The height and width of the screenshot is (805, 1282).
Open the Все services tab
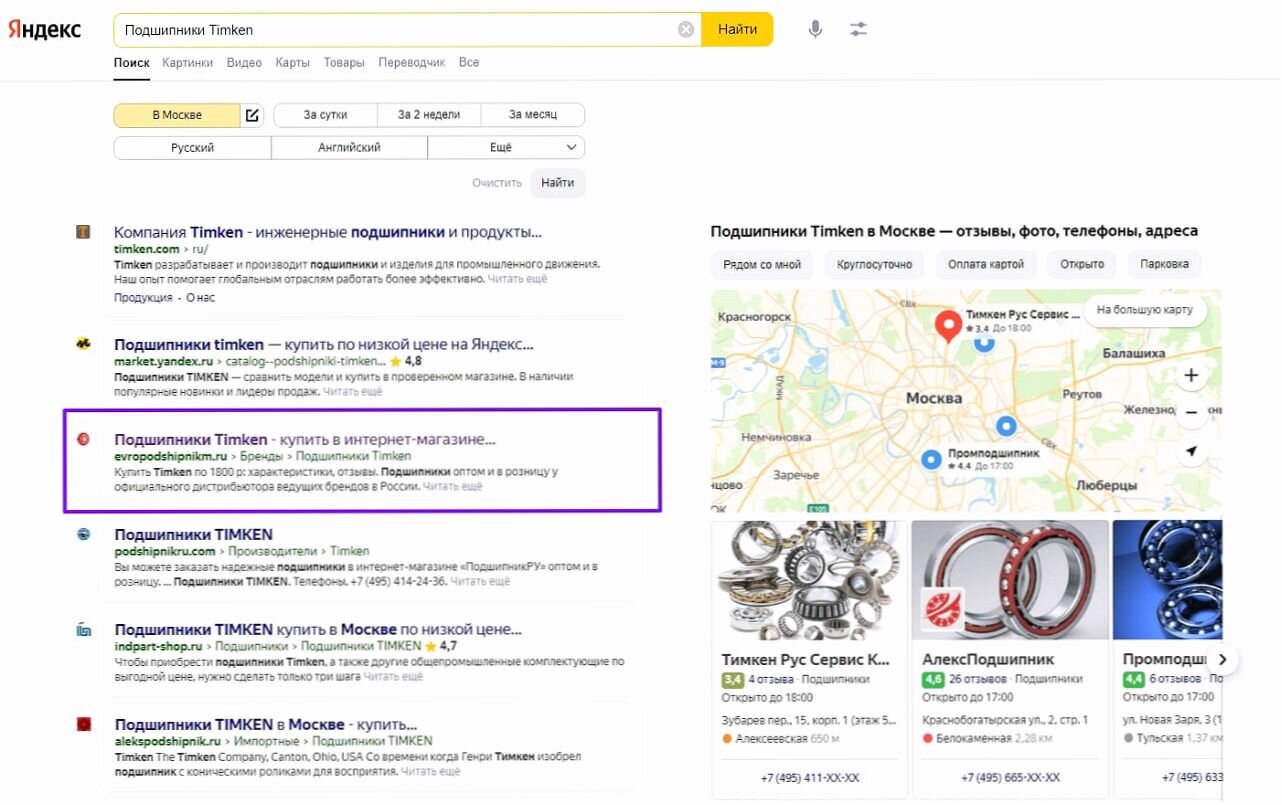(x=469, y=62)
